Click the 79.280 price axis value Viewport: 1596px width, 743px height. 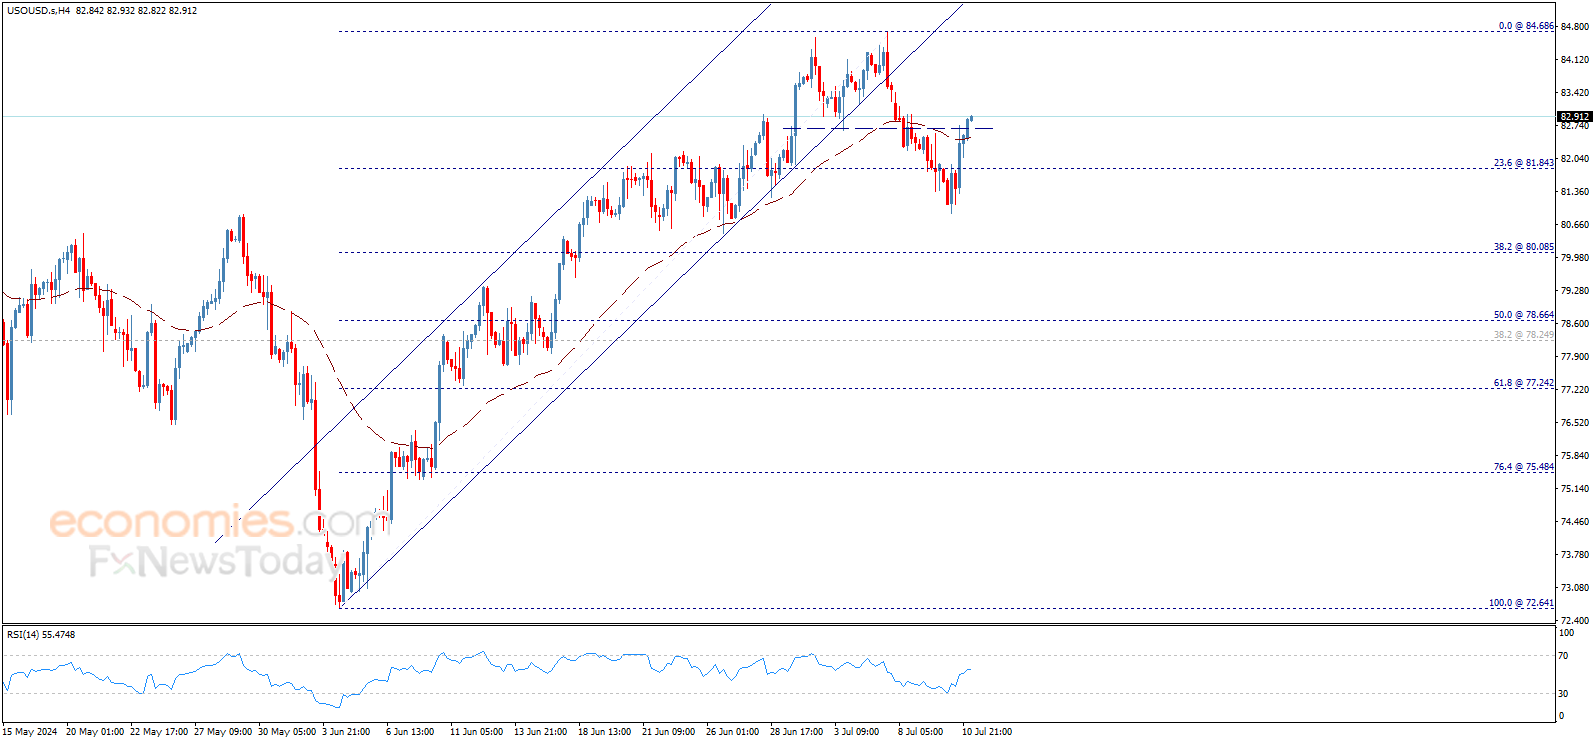pyautogui.click(x=1575, y=291)
